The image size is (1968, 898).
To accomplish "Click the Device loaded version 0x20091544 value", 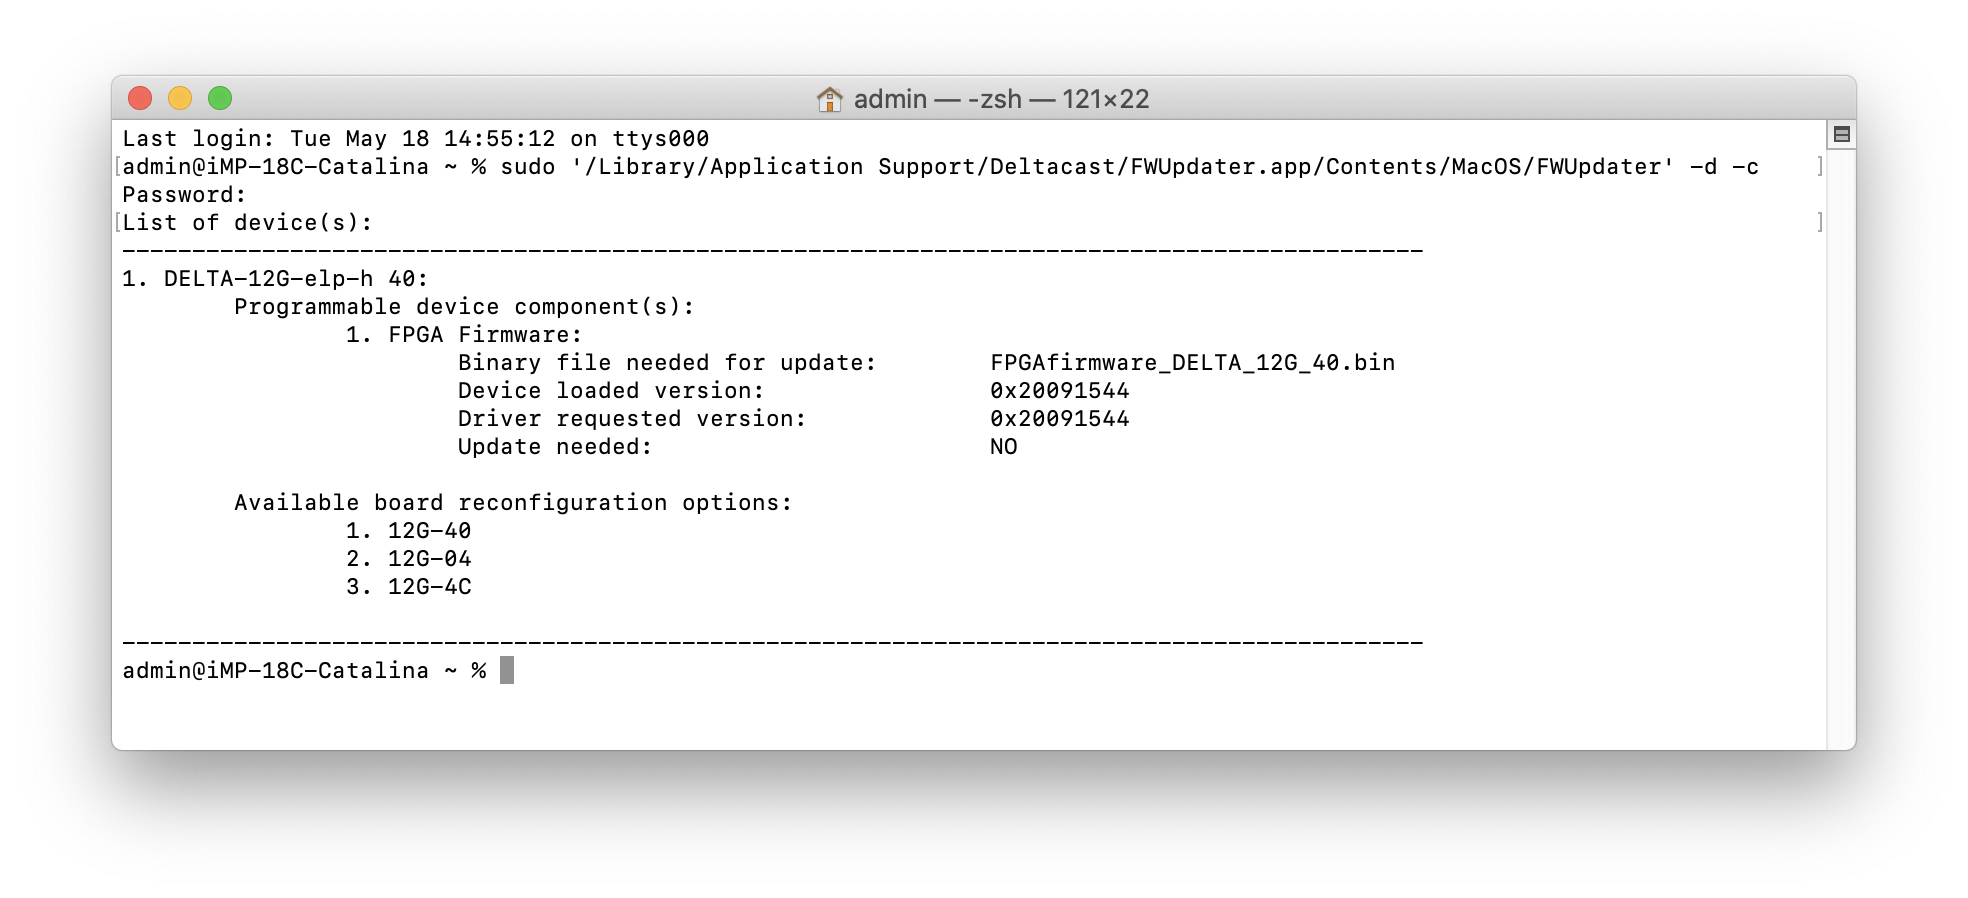I will click(x=1059, y=391).
